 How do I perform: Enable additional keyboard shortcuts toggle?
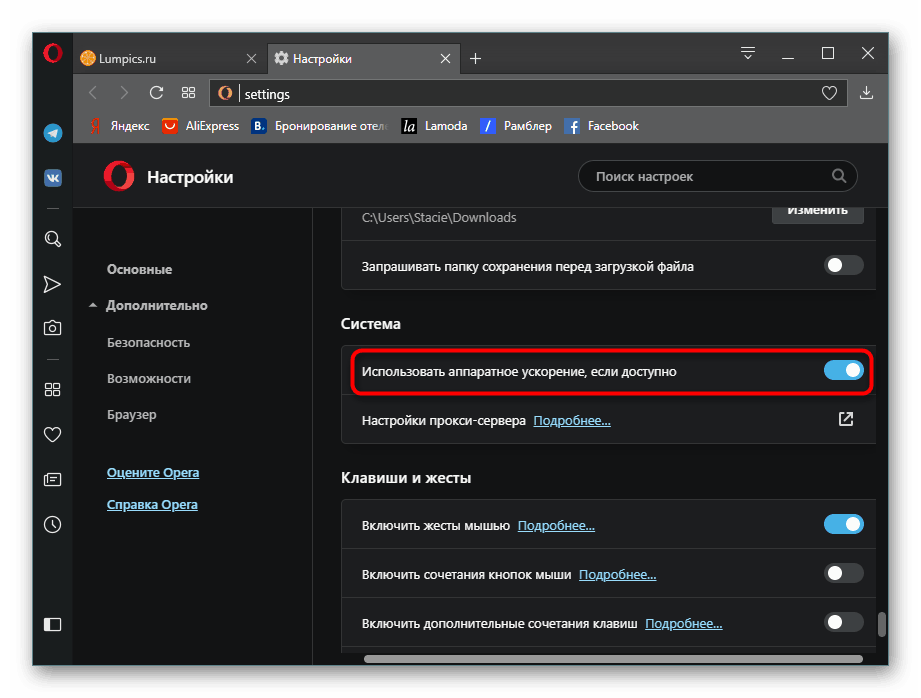(x=843, y=622)
